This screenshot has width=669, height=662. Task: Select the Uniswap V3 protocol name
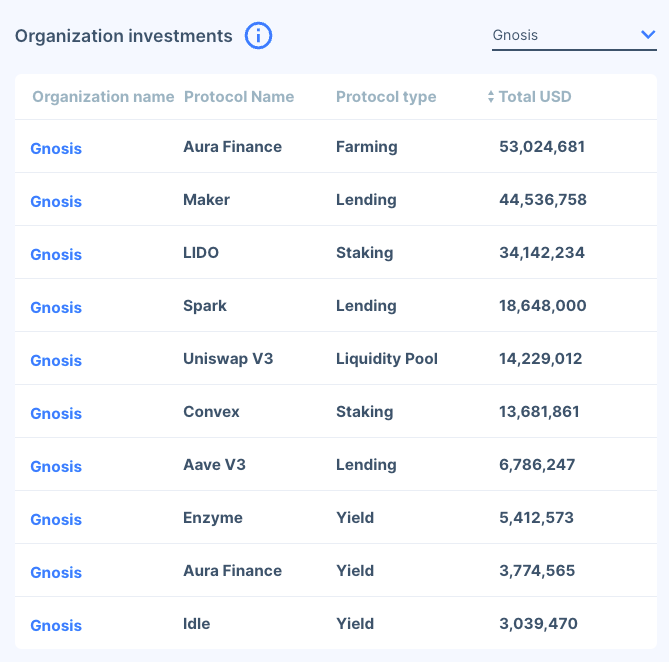pyautogui.click(x=228, y=359)
